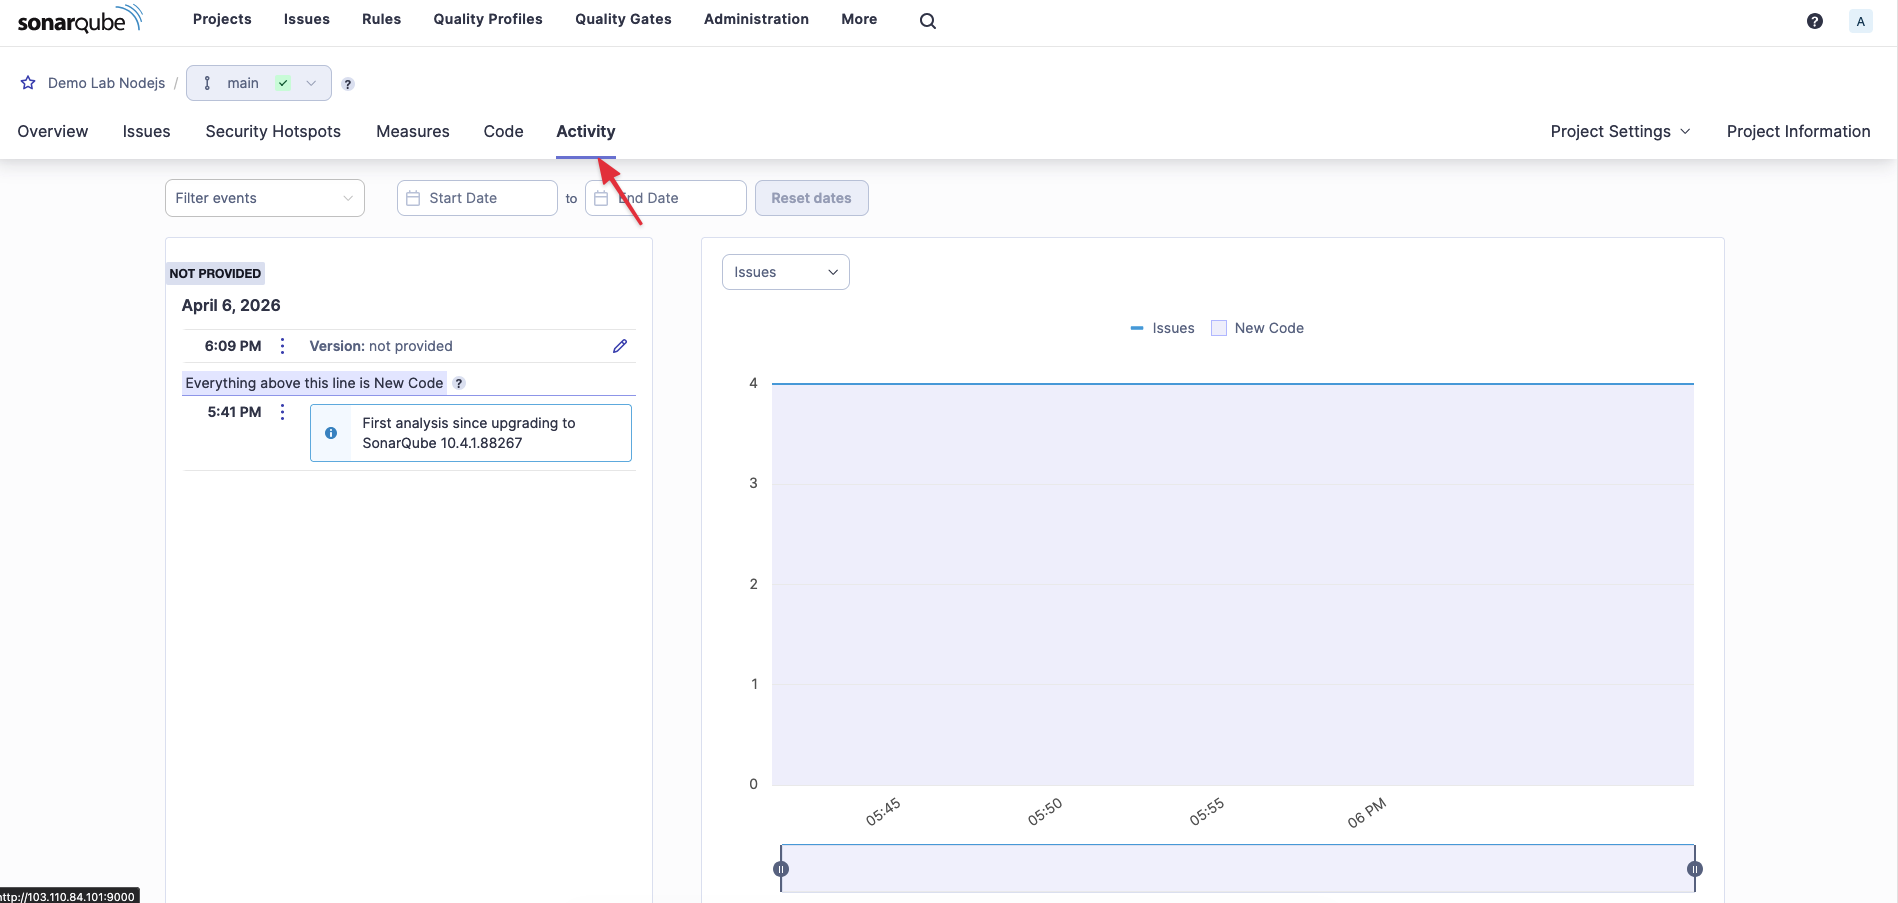Click the help icon beside New Code line
Viewport: 1898px width, 903px height.
[459, 383]
